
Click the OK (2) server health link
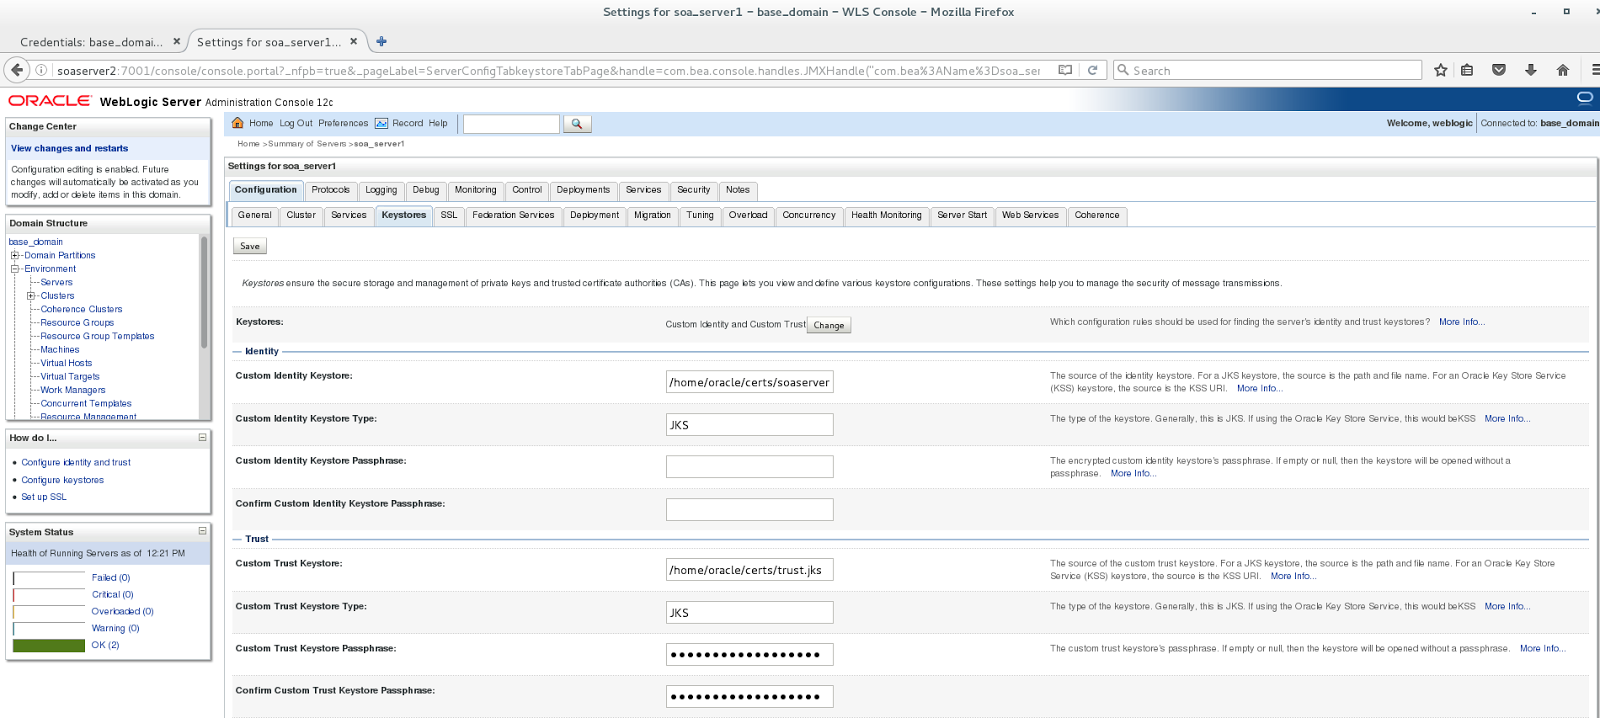pos(105,645)
